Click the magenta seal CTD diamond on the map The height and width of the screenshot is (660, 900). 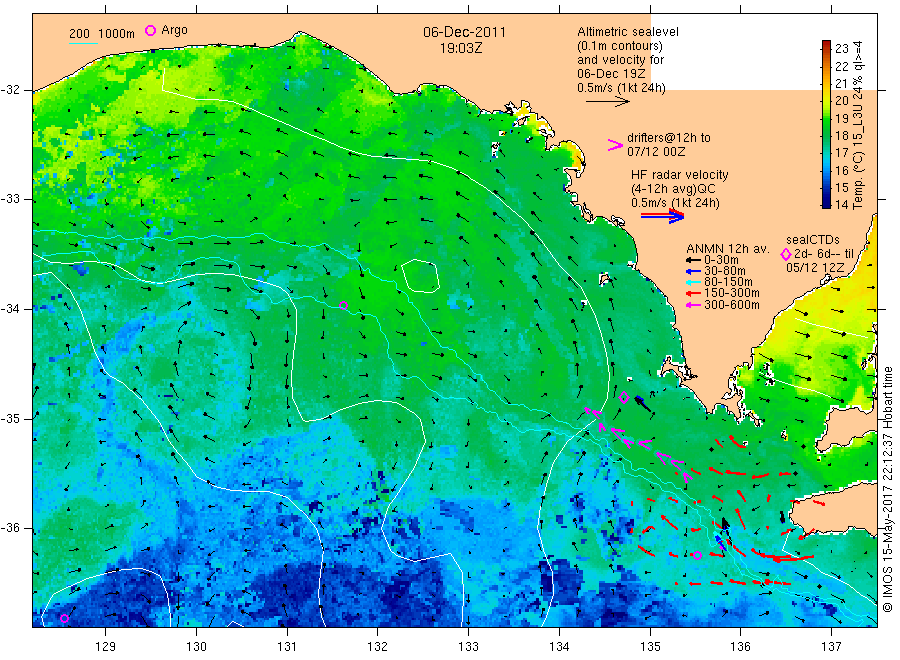pyautogui.click(x=624, y=397)
